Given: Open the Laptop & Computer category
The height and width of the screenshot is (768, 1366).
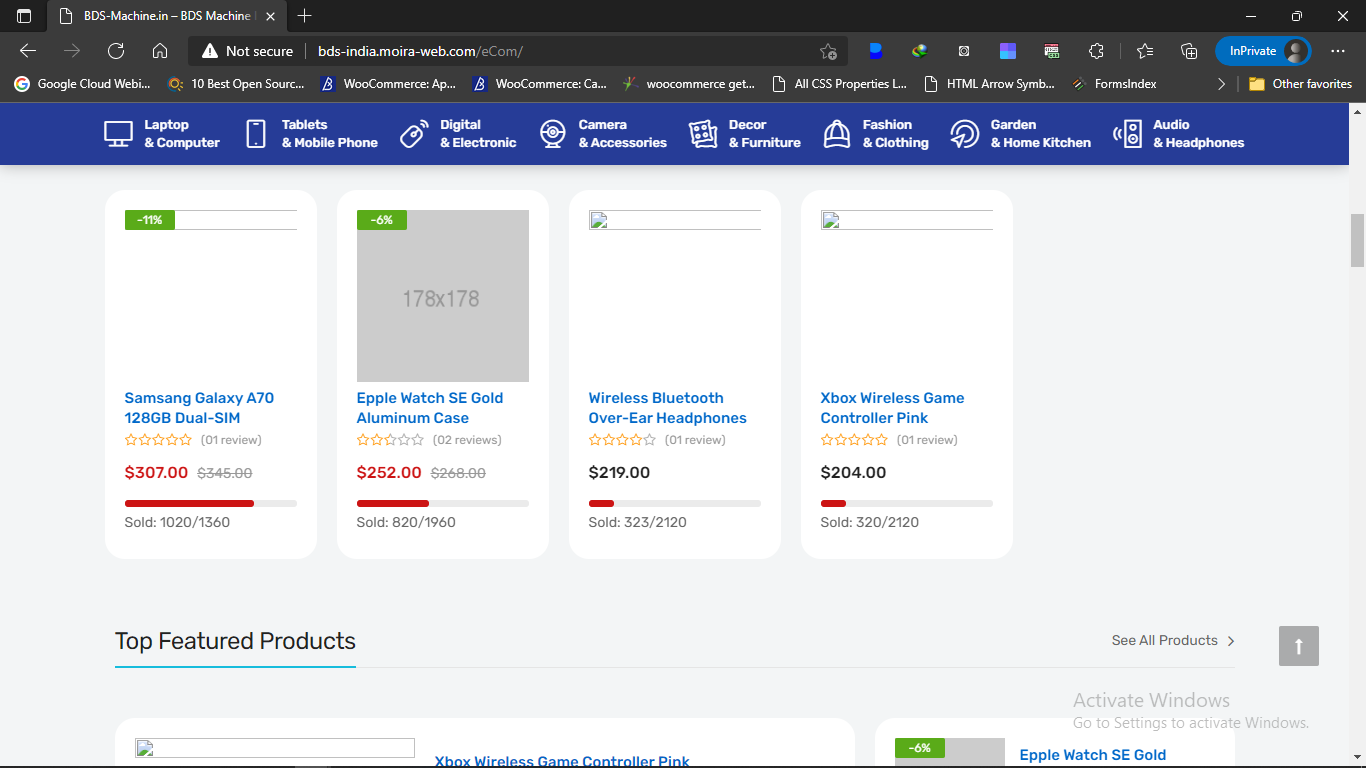Looking at the screenshot, I should [x=162, y=134].
